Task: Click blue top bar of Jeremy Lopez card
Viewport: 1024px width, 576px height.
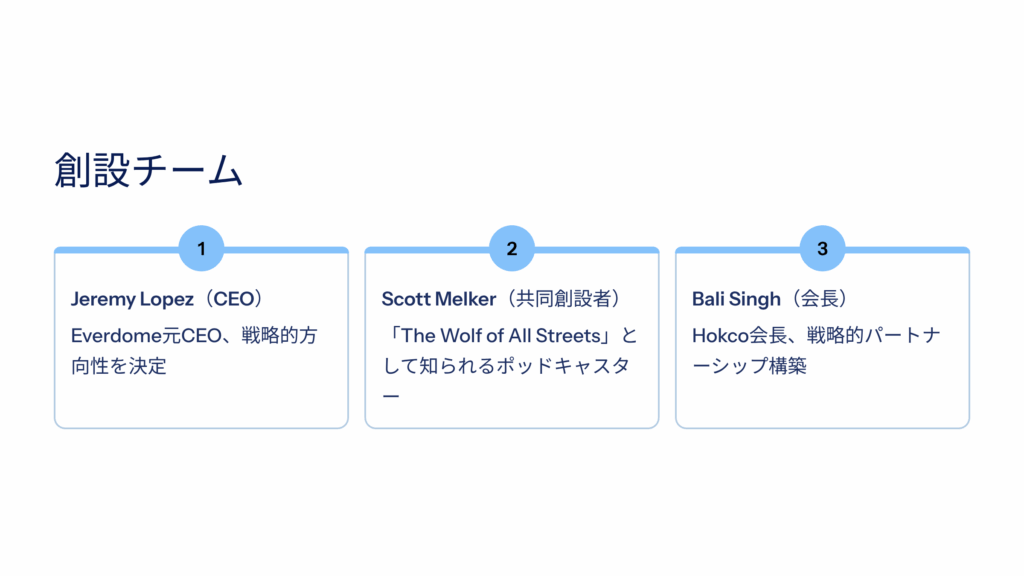Action: click(110, 250)
